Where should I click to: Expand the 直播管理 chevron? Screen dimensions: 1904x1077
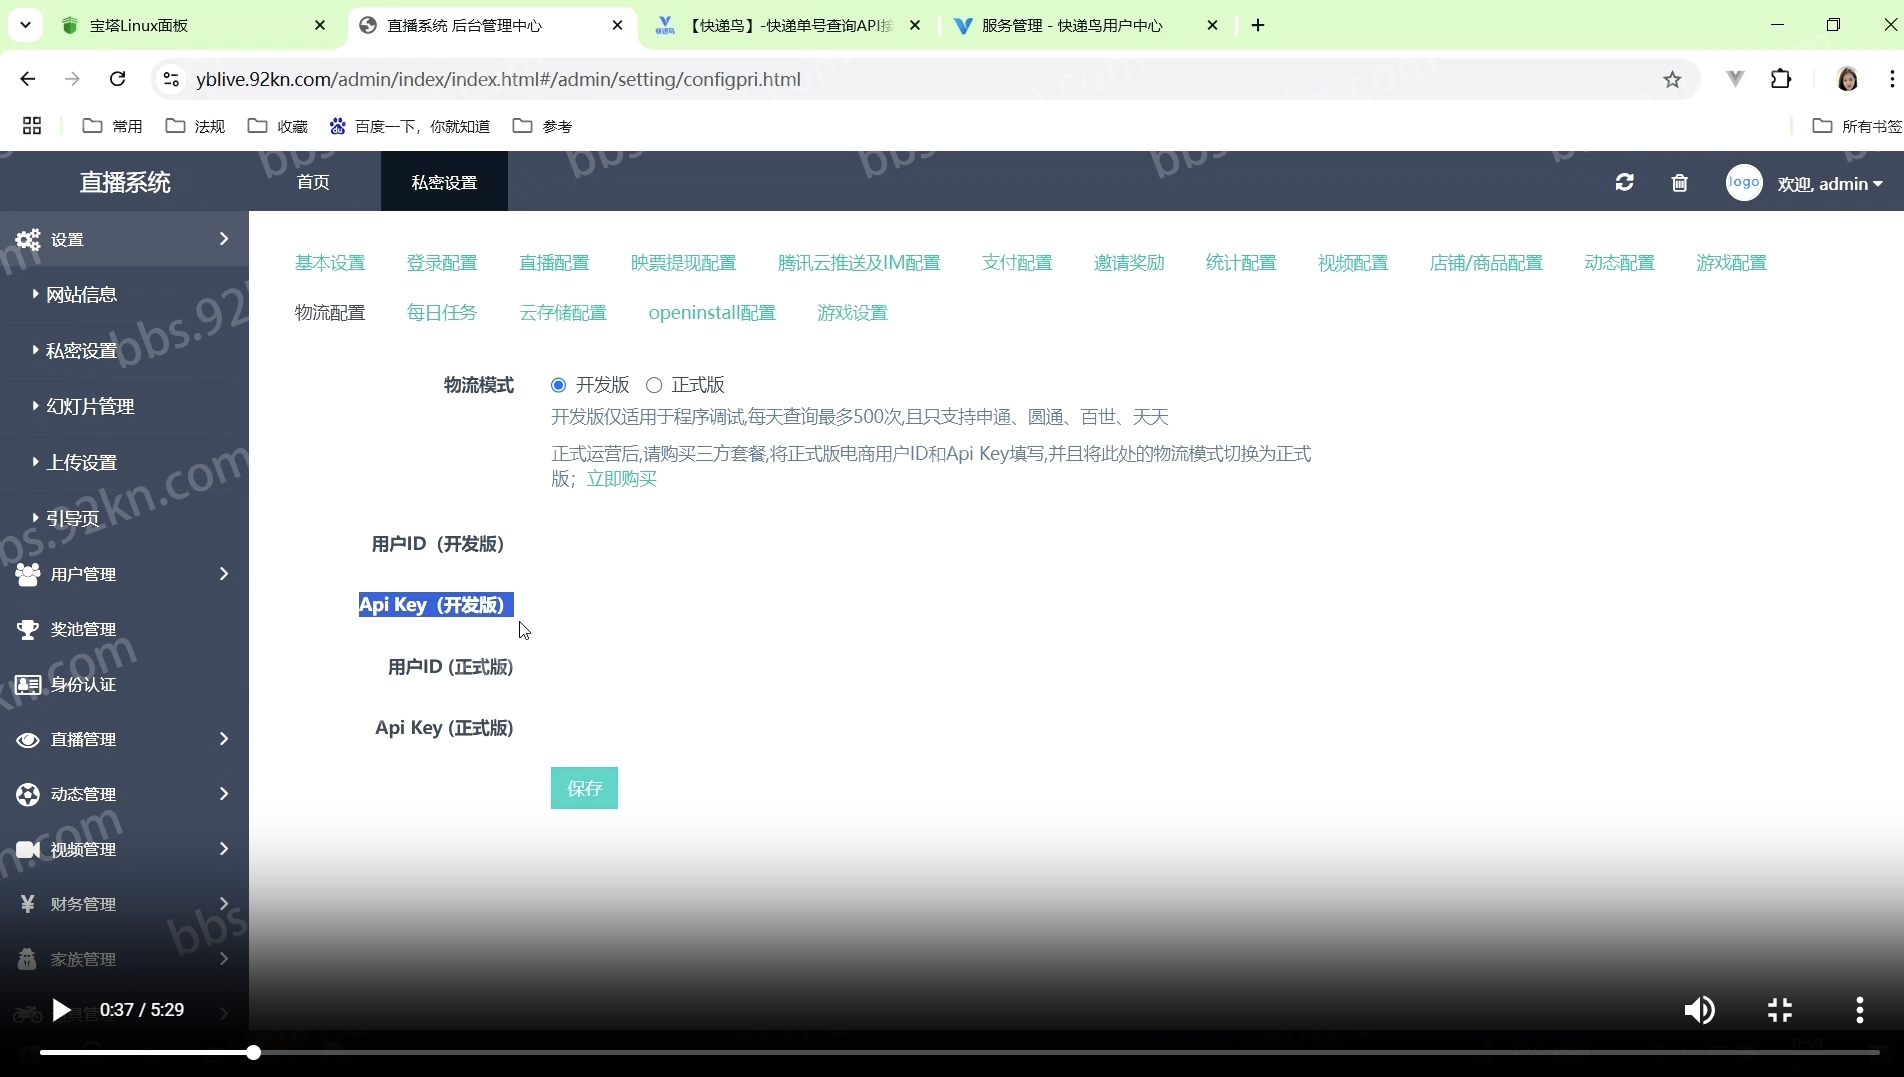pyautogui.click(x=224, y=738)
